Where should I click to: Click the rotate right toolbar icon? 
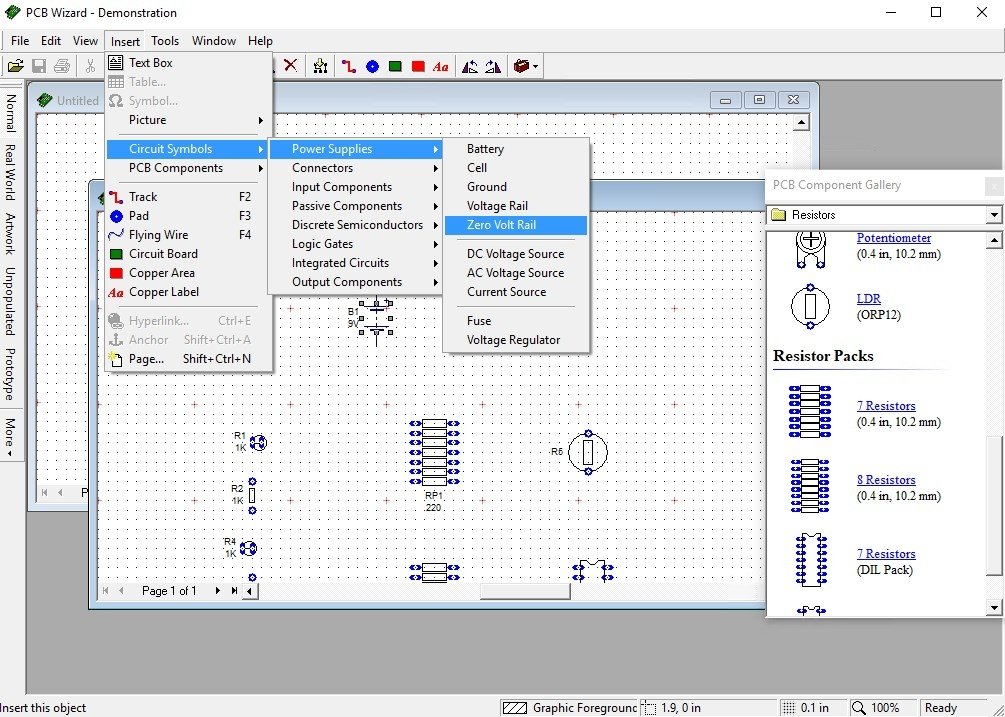tap(493, 66)
